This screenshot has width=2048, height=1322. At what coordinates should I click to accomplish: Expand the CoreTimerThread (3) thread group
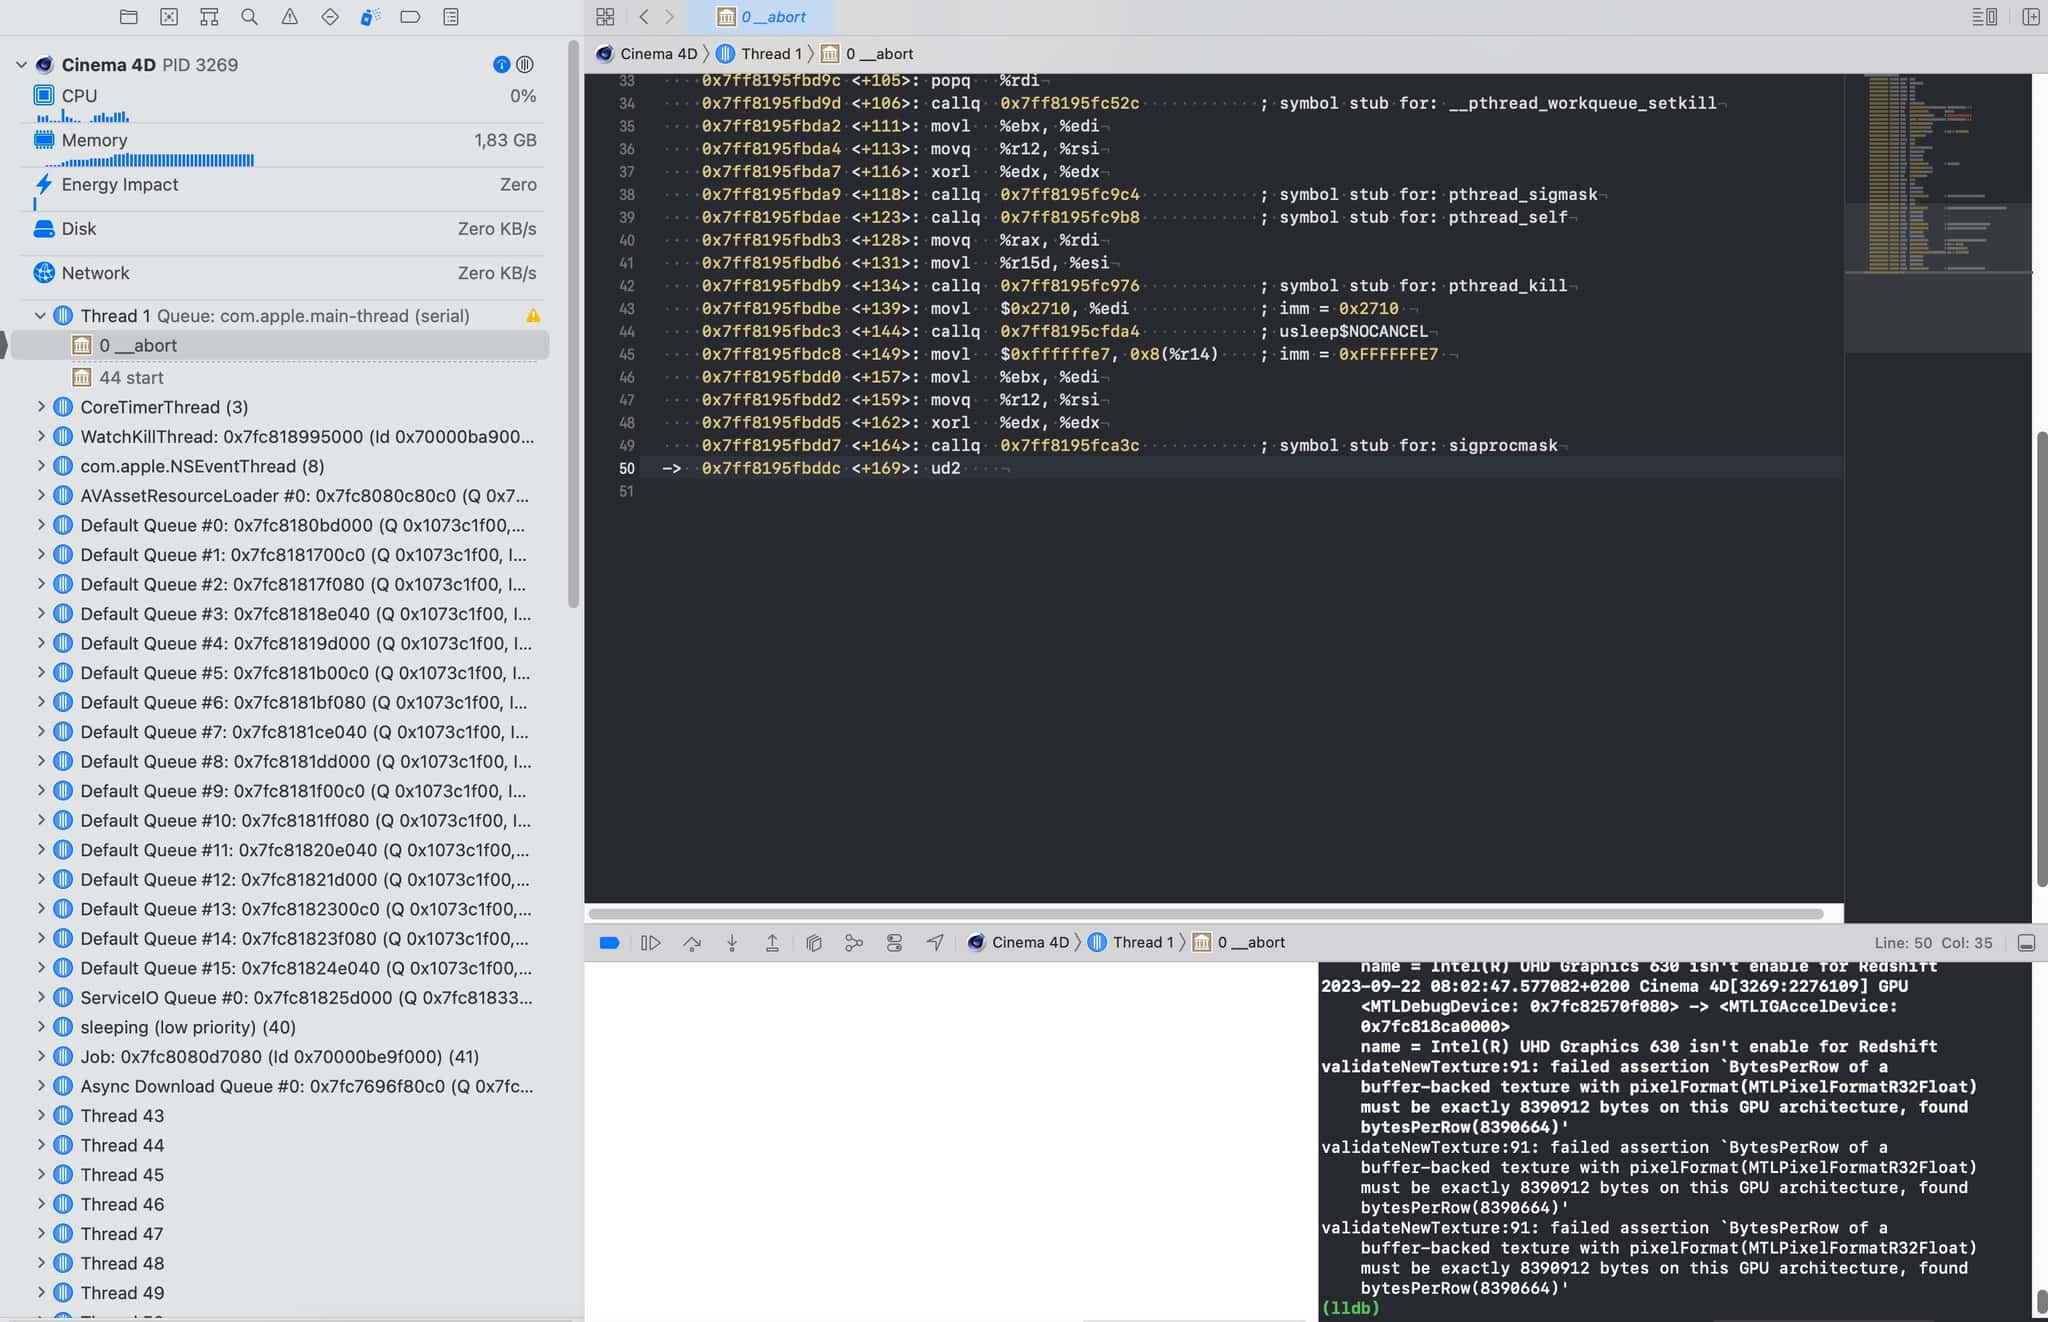39,407
